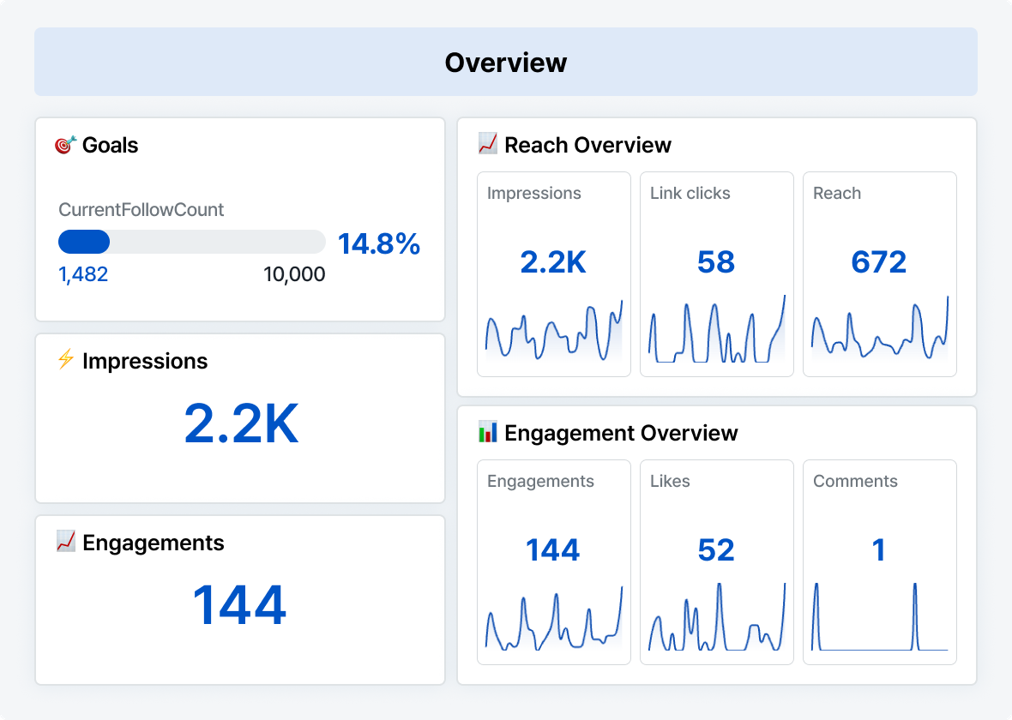Select the 2.2K Impressions value
Image resolution: width=1012 pixels, height=720 pixels.
(240, 424)
